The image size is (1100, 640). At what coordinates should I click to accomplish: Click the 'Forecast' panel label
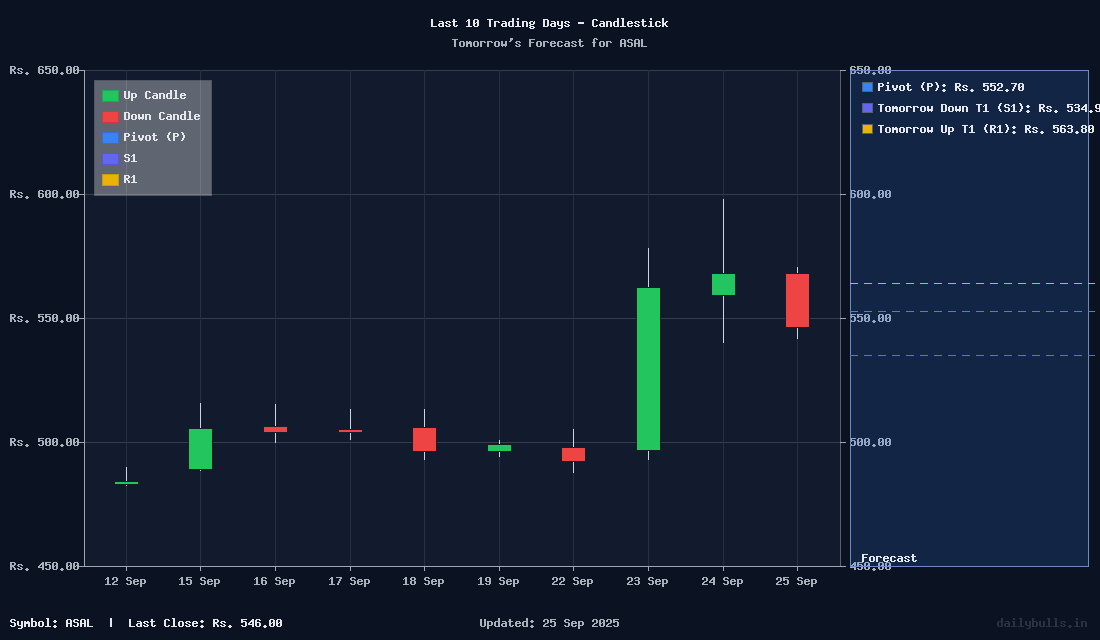[x=889, y=558]
